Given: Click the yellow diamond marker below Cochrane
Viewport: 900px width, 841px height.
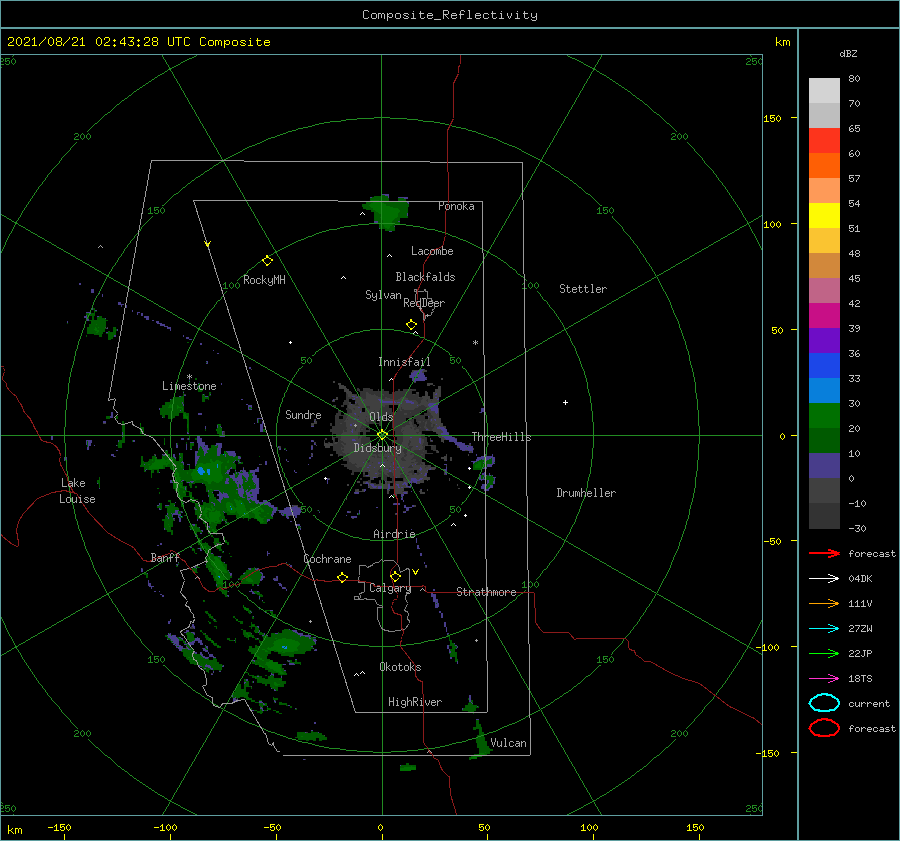Looking at the screenshot, I should 342,577.
